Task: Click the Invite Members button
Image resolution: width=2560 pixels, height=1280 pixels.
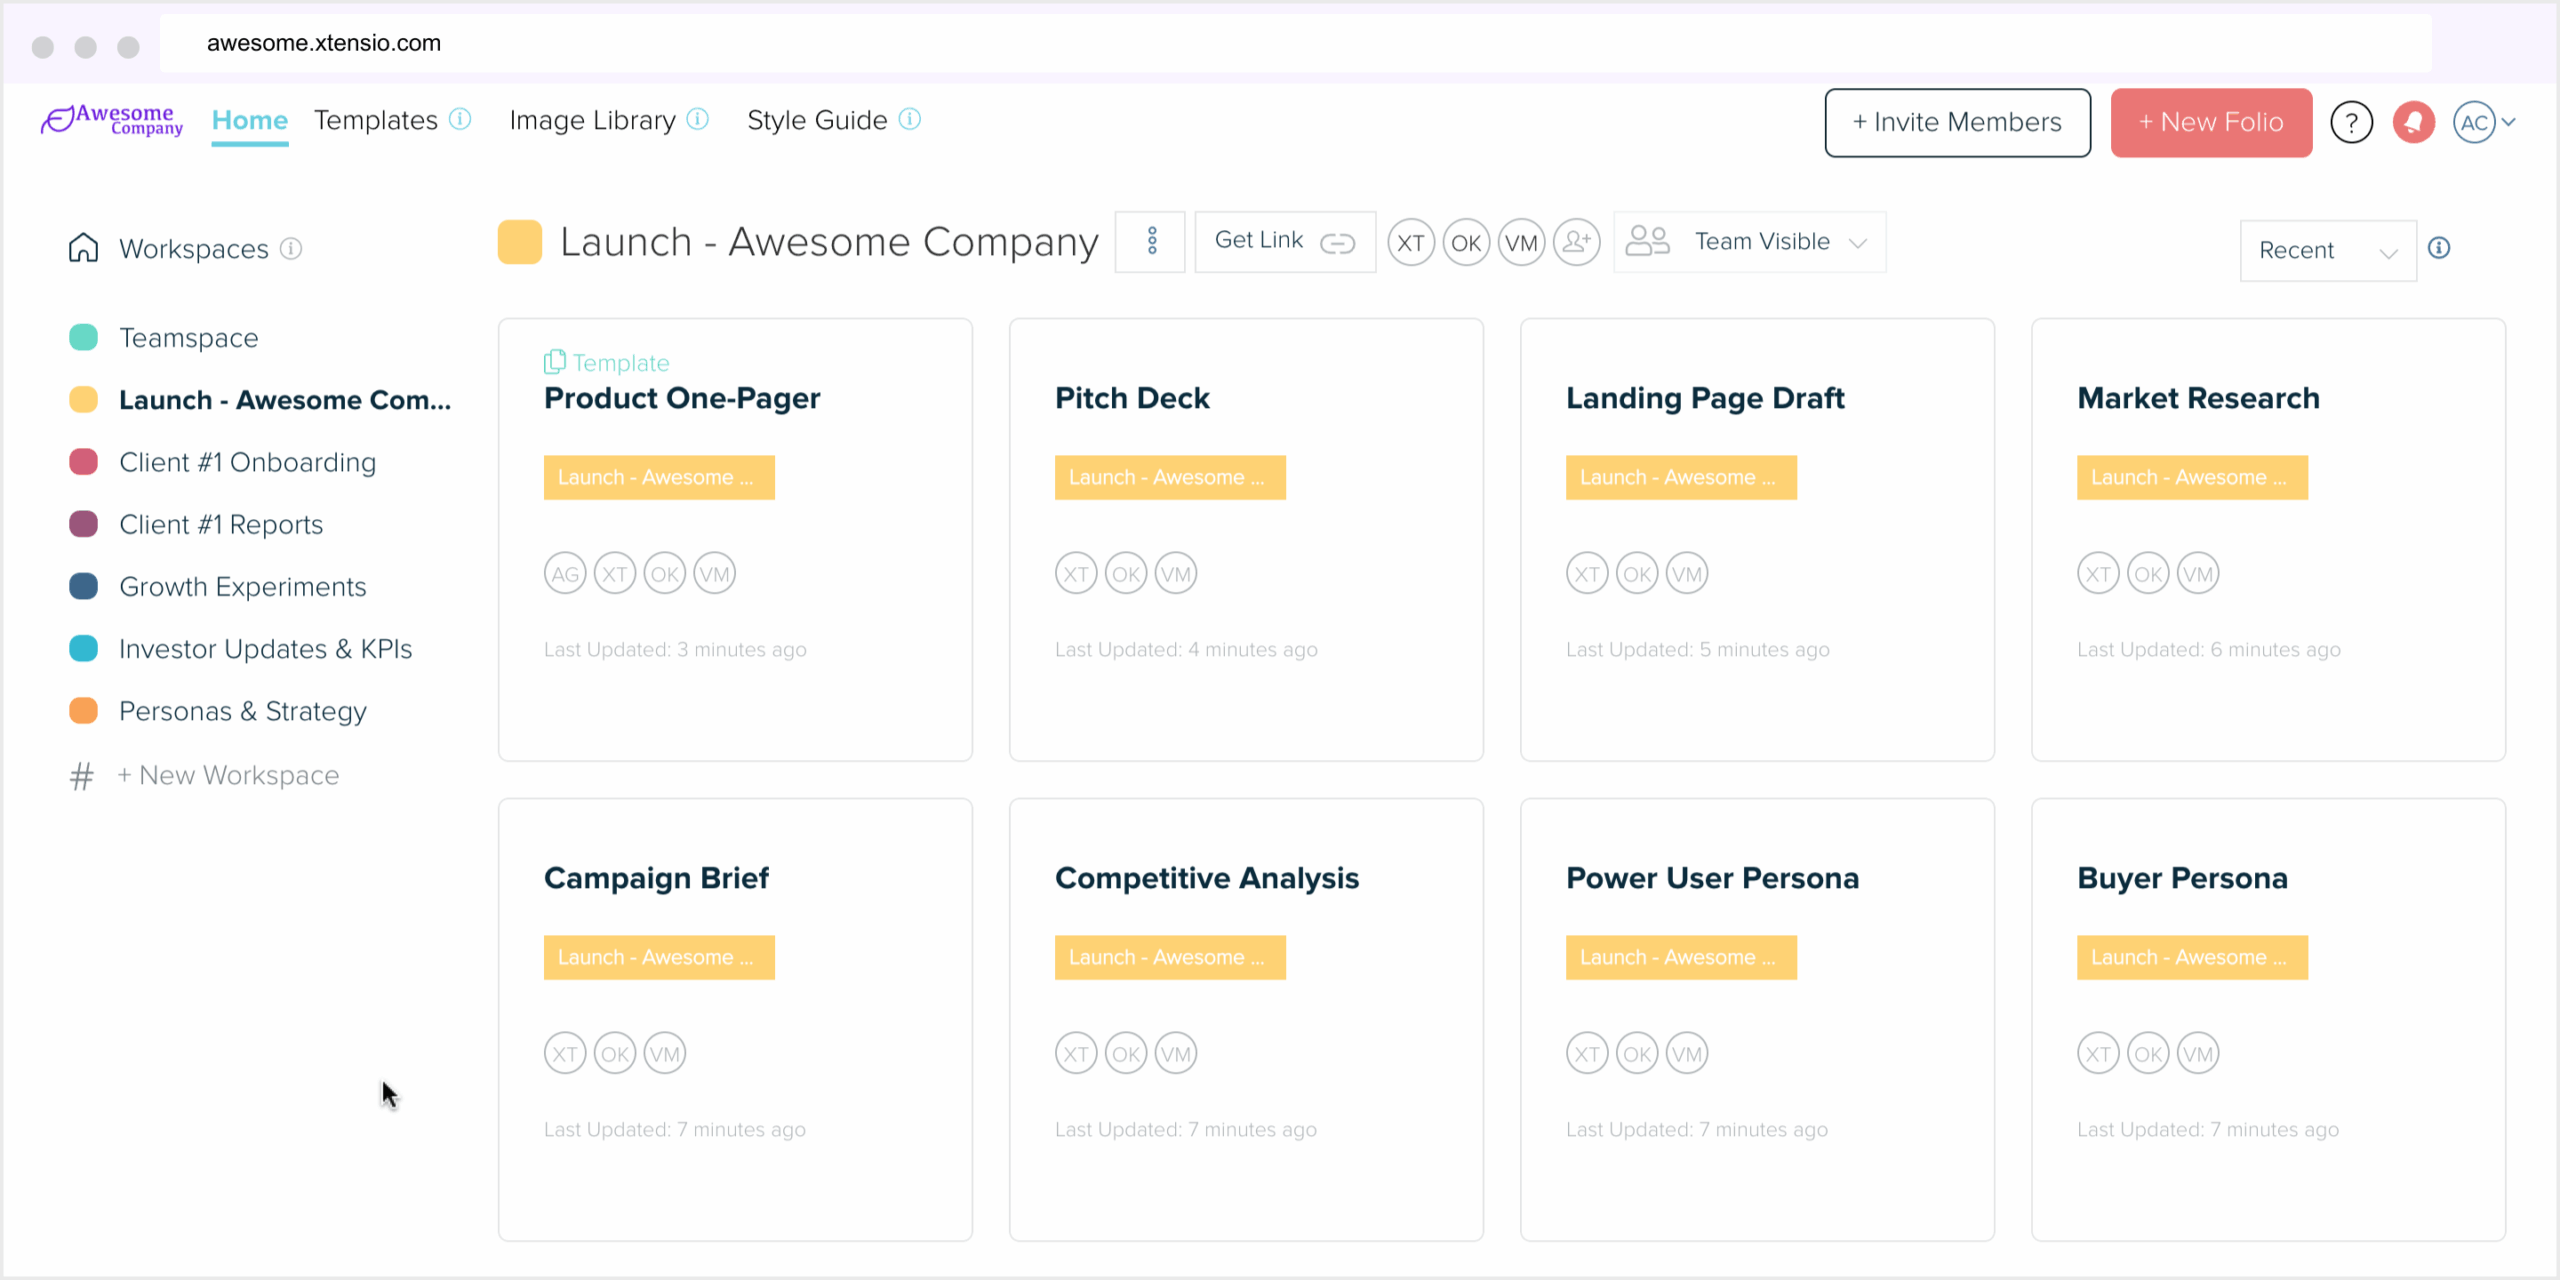Action: point(1957,122)
